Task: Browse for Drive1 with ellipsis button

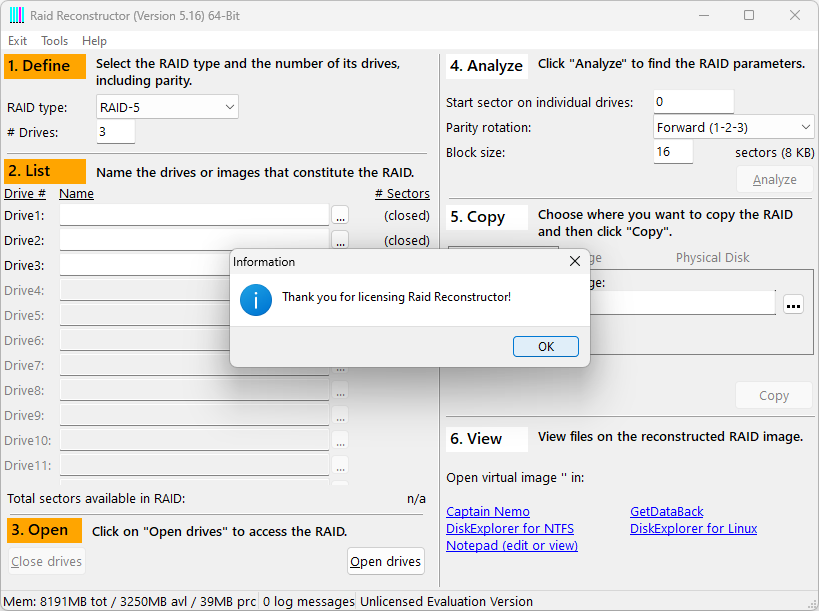Action: point(340,215)
